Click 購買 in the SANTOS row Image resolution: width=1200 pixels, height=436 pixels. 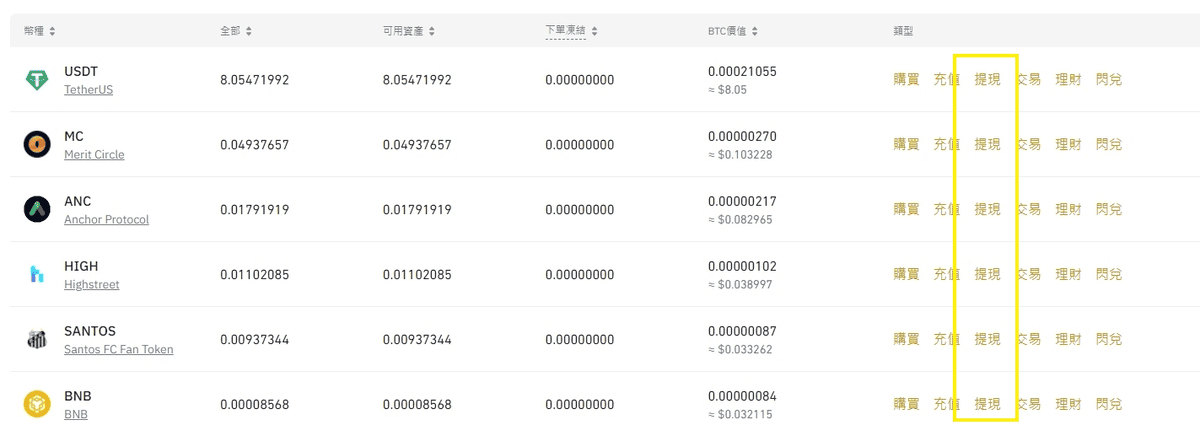tap(906, 340)
